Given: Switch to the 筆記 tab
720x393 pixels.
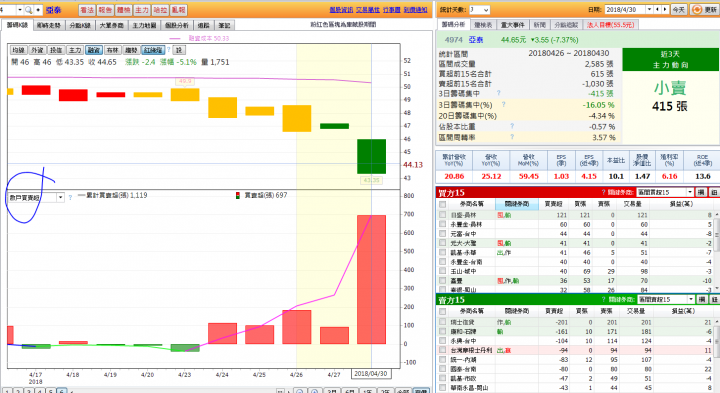Looking at the screenshot, I should tap(224, 25).
